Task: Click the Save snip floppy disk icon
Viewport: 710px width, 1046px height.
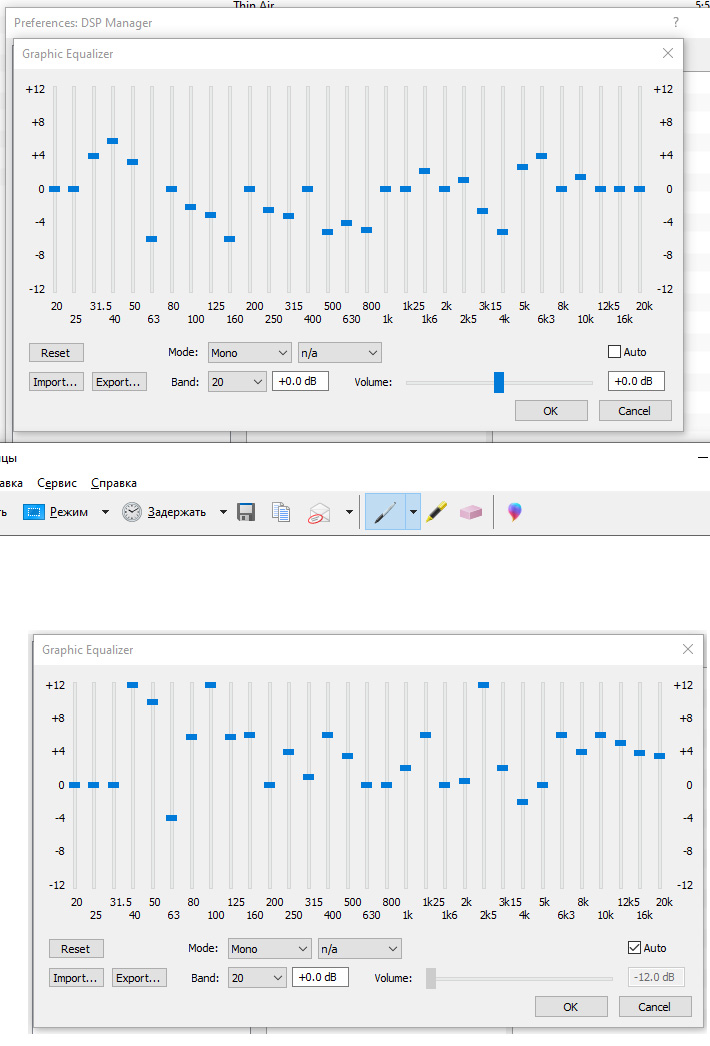Action: tap(246, 512)
